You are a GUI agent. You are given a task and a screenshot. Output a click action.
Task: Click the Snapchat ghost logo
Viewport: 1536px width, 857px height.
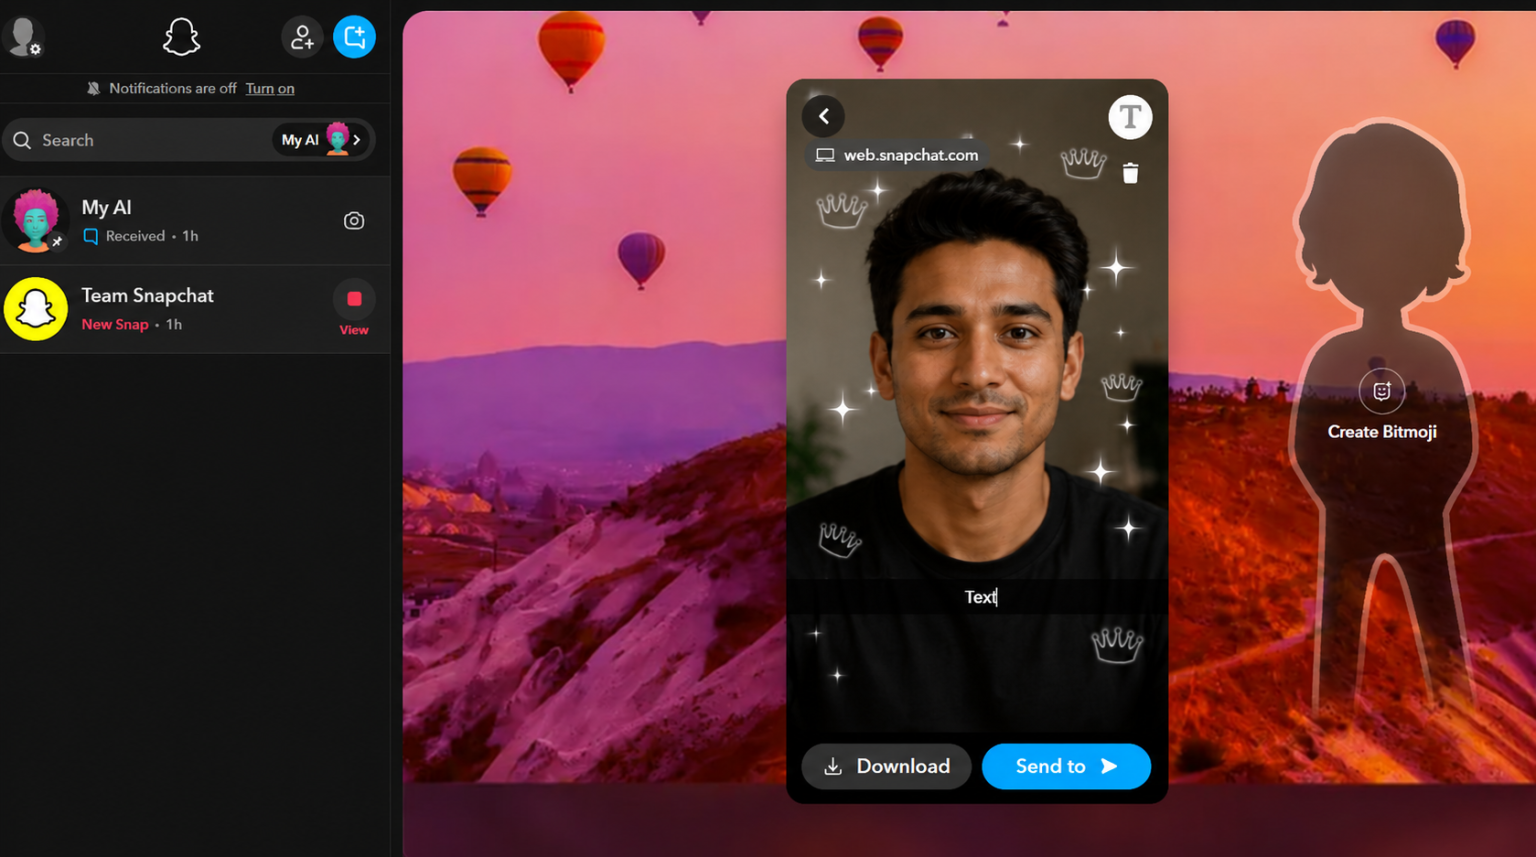(181, 37)
